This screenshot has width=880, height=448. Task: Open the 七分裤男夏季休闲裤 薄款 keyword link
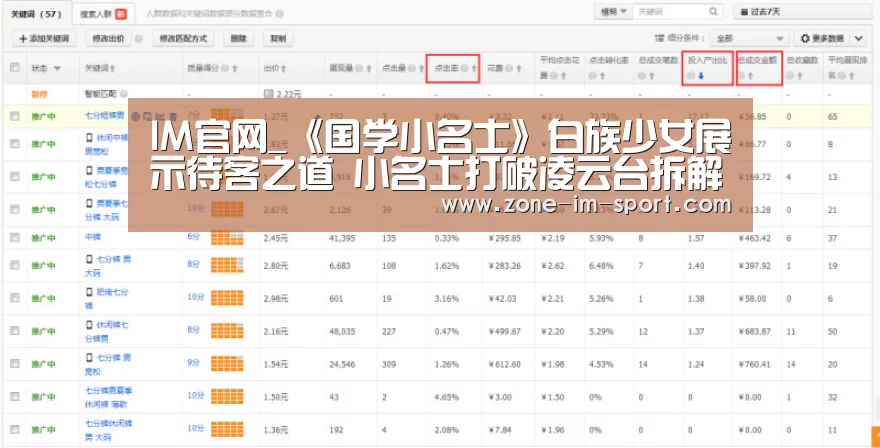108,397
